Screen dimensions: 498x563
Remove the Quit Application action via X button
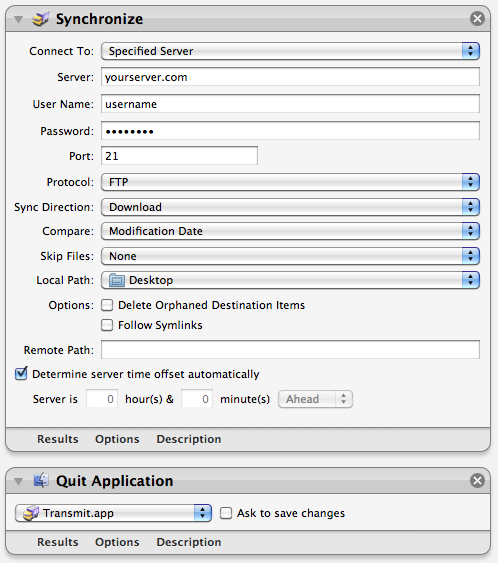[477, 480]
